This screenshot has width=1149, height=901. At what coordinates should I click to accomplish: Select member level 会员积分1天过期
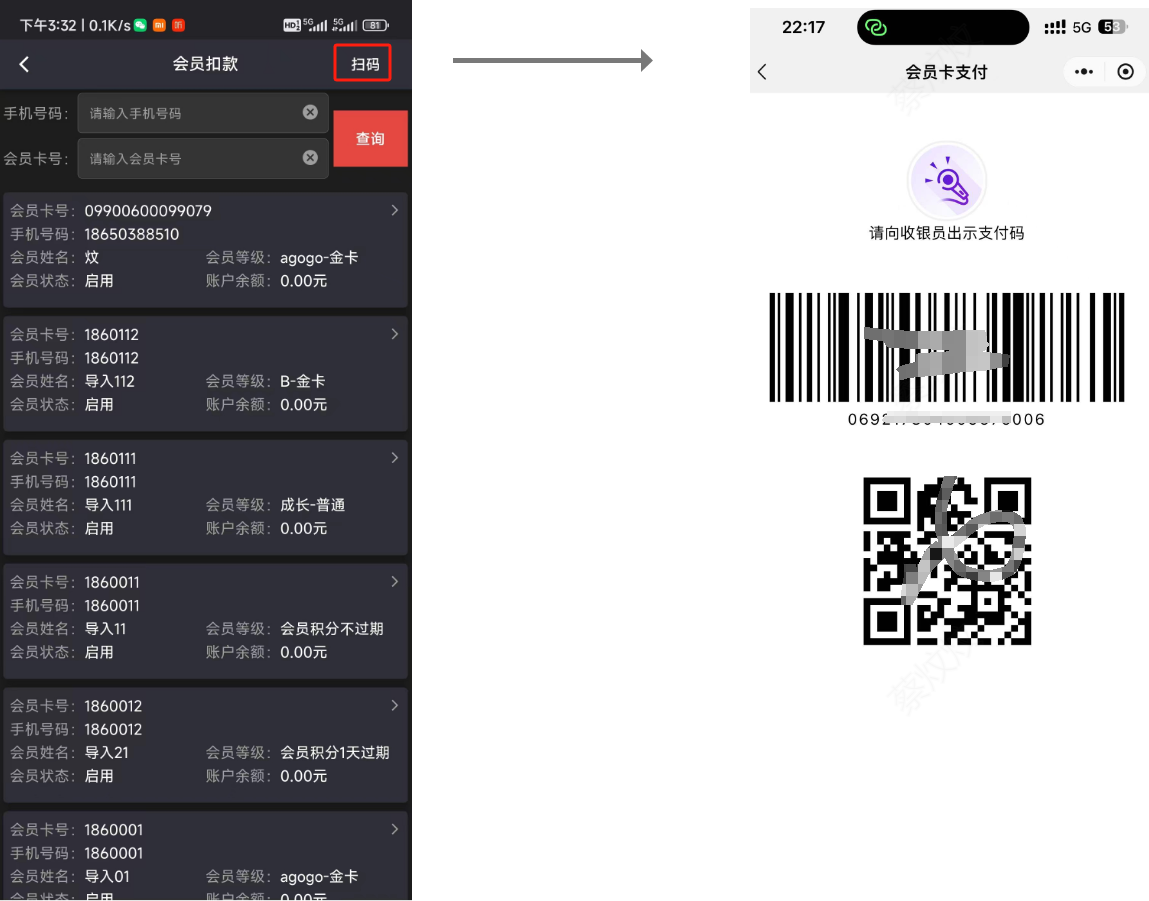tap(335, 753)
